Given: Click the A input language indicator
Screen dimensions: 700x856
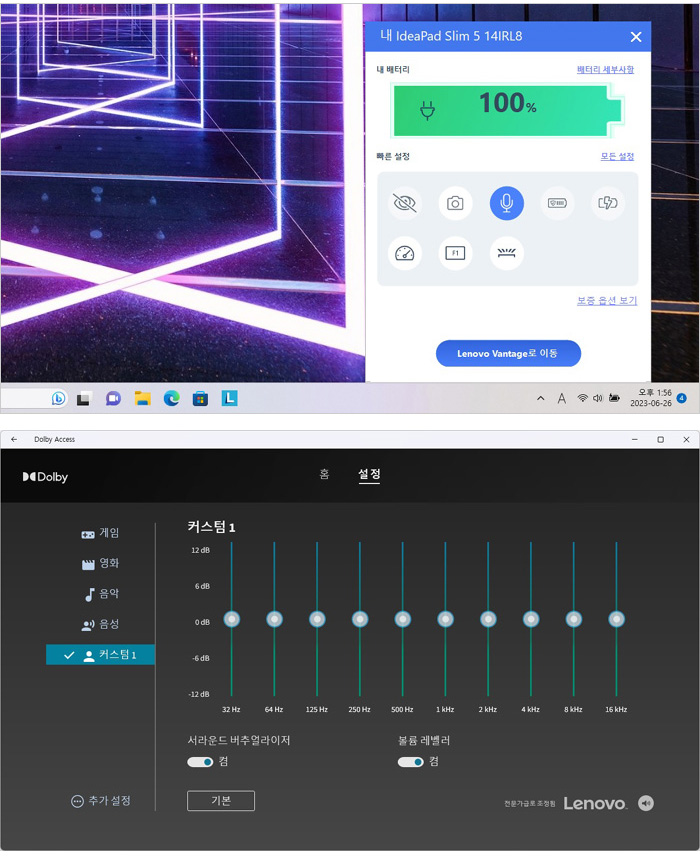Looking at the screenshot, I should pos(561,399).
